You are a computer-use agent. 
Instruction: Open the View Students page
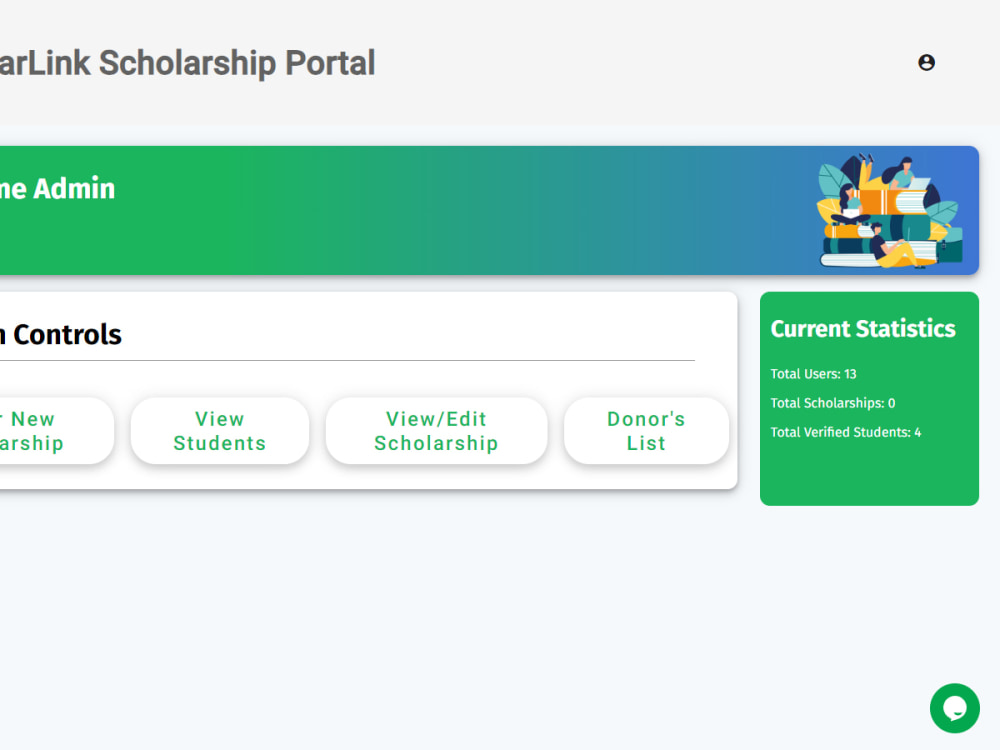(x=219, y=431)
